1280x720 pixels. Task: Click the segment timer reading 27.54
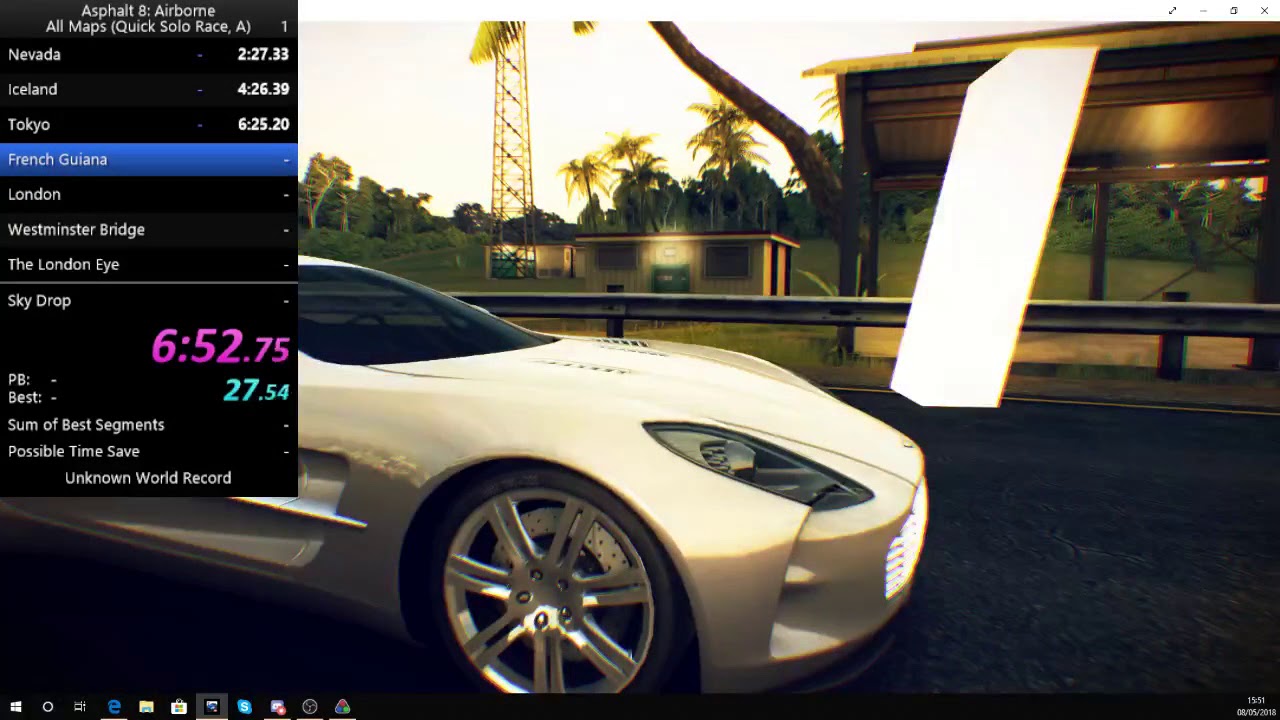click(256, 390)
